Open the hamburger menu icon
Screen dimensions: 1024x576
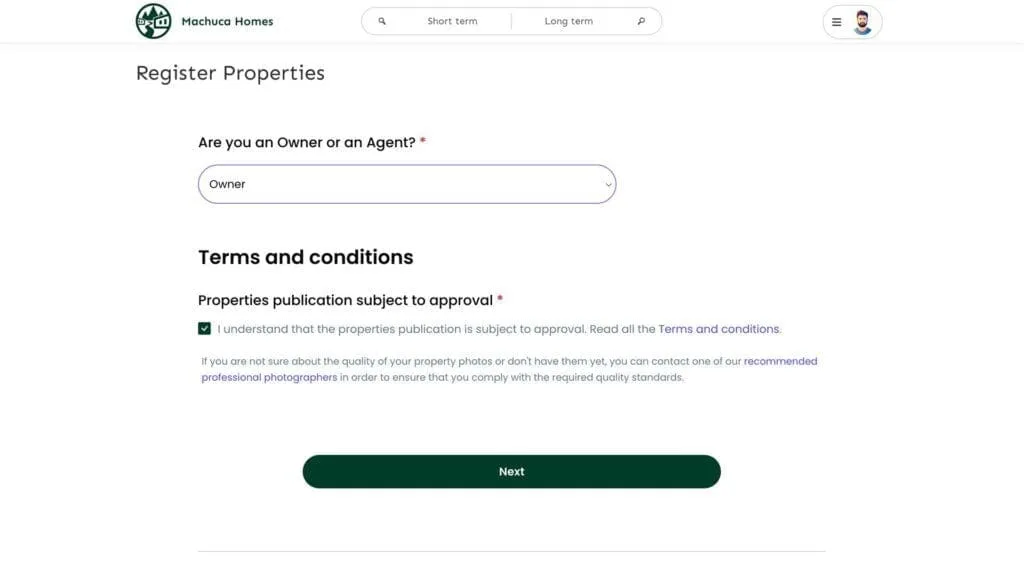tap(837, 22)
